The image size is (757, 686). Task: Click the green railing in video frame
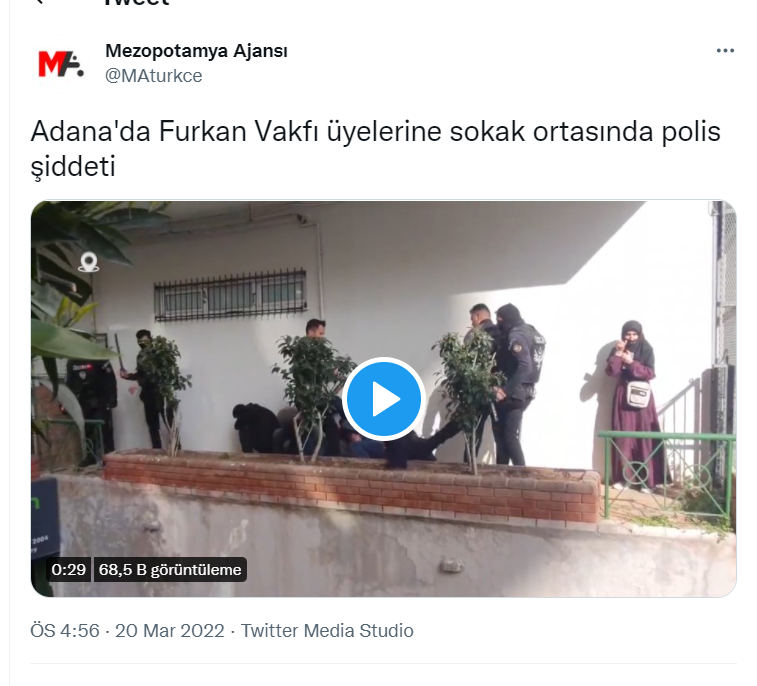click(667, 473)
